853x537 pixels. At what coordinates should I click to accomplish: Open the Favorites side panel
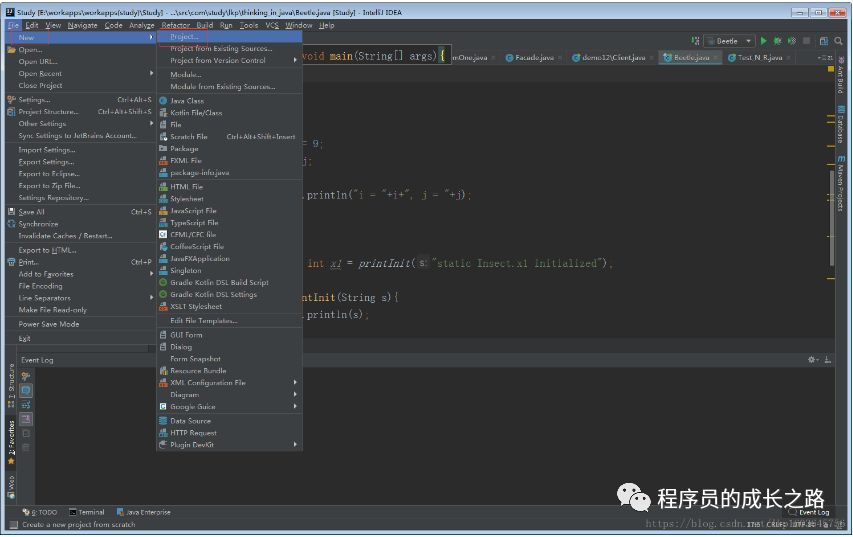(11, 442)
